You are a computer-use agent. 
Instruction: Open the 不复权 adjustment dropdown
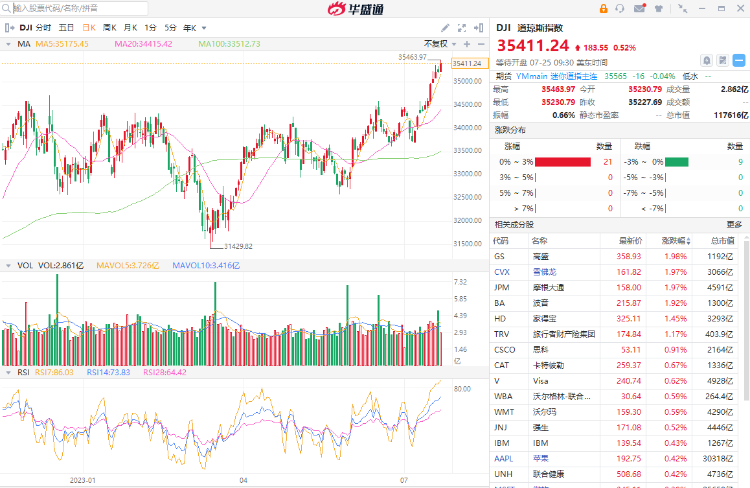pyautogui.click(x=440, y=44)
